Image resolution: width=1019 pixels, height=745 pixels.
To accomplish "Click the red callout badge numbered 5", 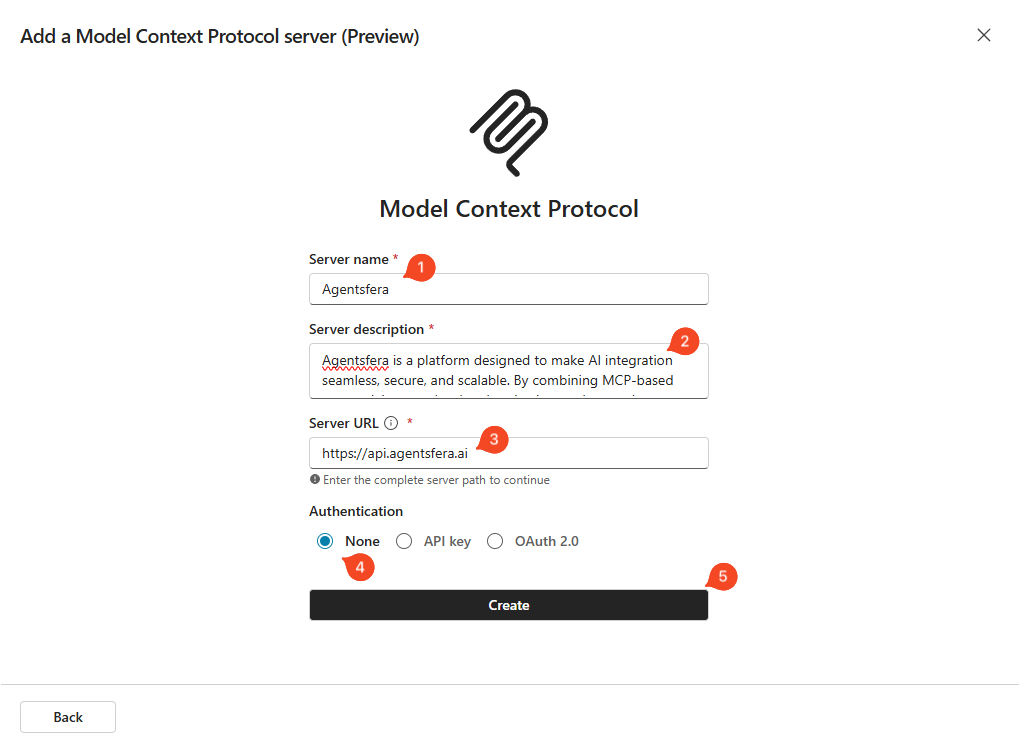I will point(722,577).
